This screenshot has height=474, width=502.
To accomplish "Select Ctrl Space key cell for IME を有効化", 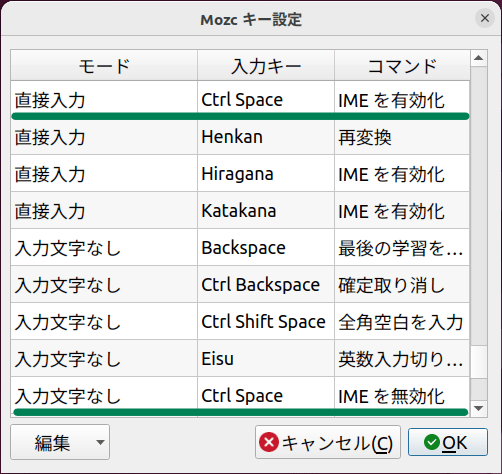I will click(266, 99).
